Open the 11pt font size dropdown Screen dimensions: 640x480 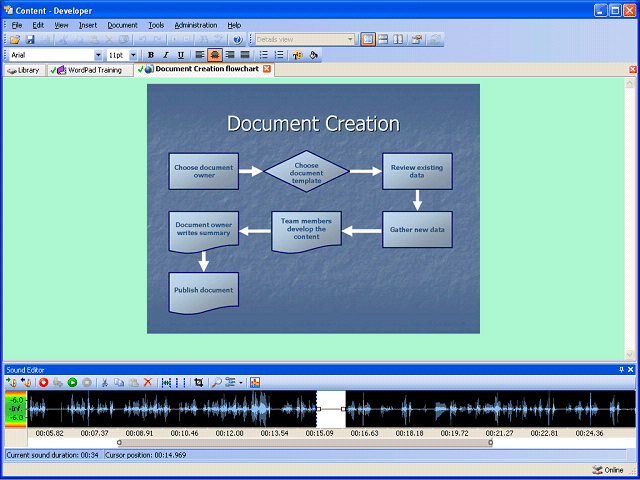pyautogui.click(x=133, y=55)
